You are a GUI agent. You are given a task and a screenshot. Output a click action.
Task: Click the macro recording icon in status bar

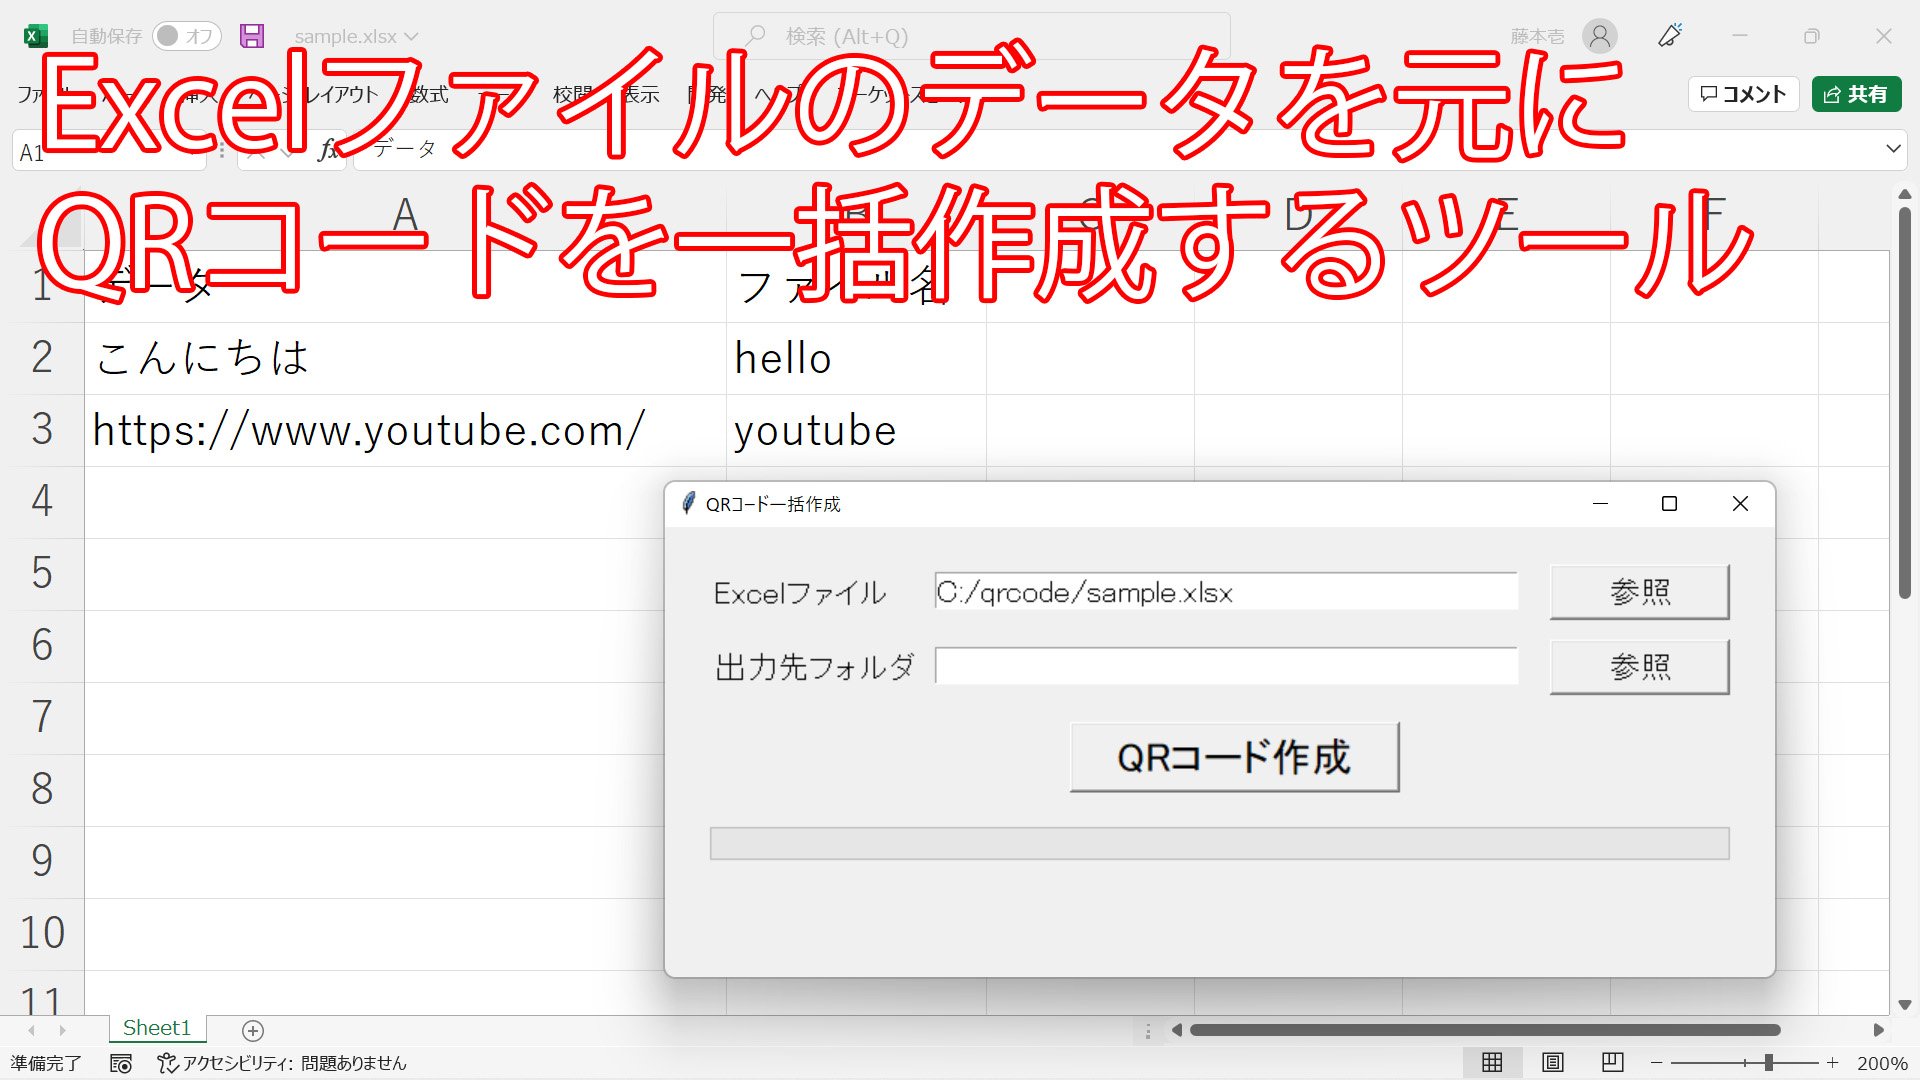coord(121,1063)
